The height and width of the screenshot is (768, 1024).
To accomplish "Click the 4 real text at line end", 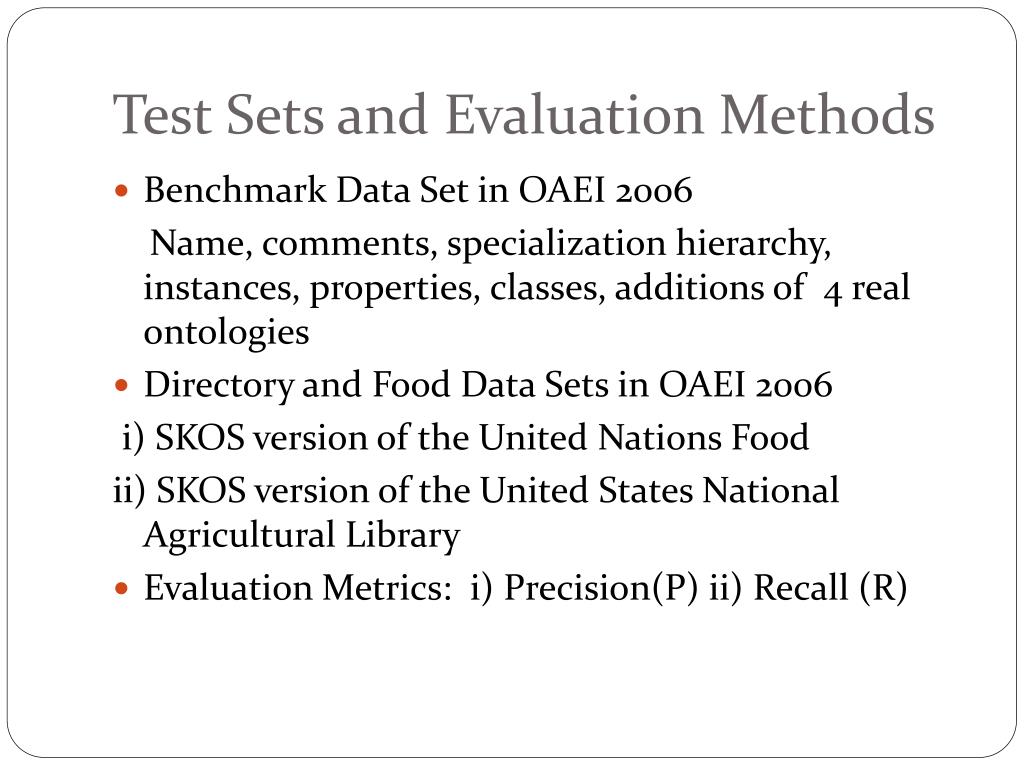I will point(867,288).
